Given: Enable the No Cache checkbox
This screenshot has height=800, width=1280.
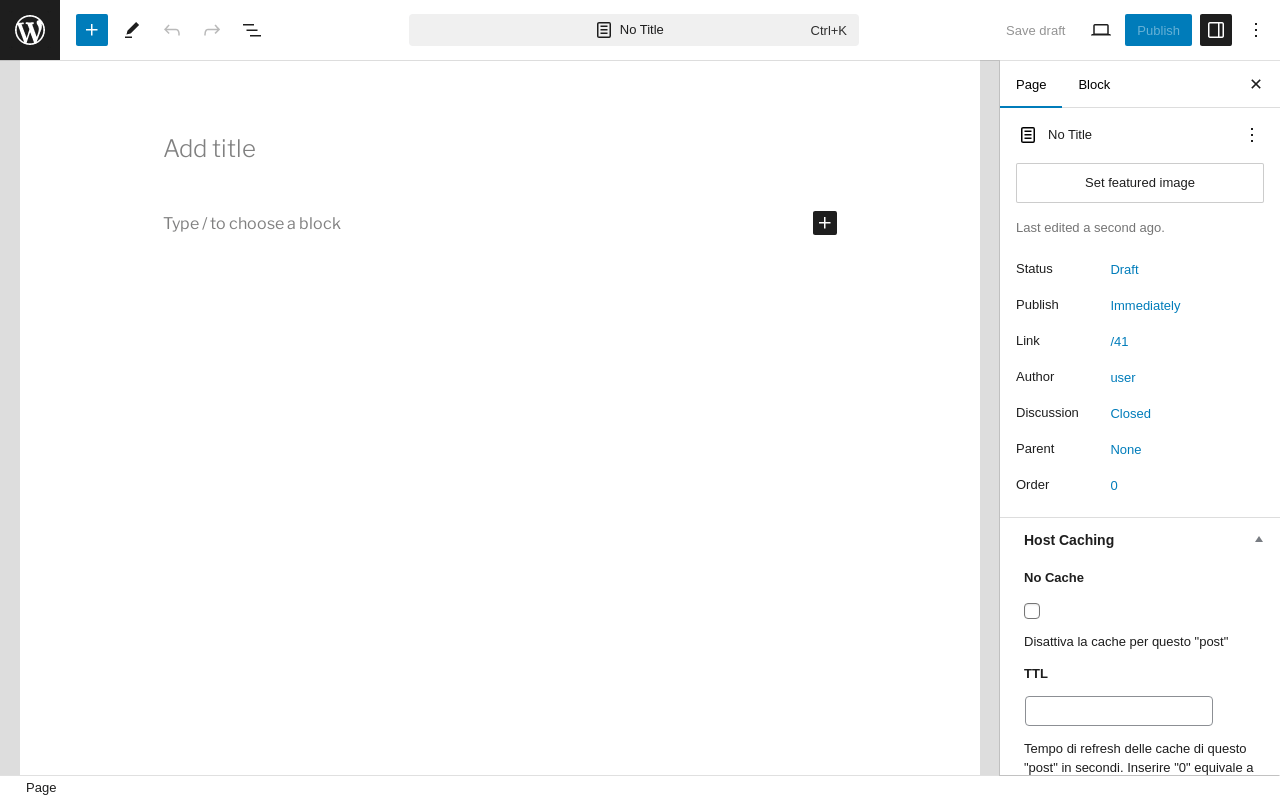Looking at the screenshot, I should [x=1032, y=611].
